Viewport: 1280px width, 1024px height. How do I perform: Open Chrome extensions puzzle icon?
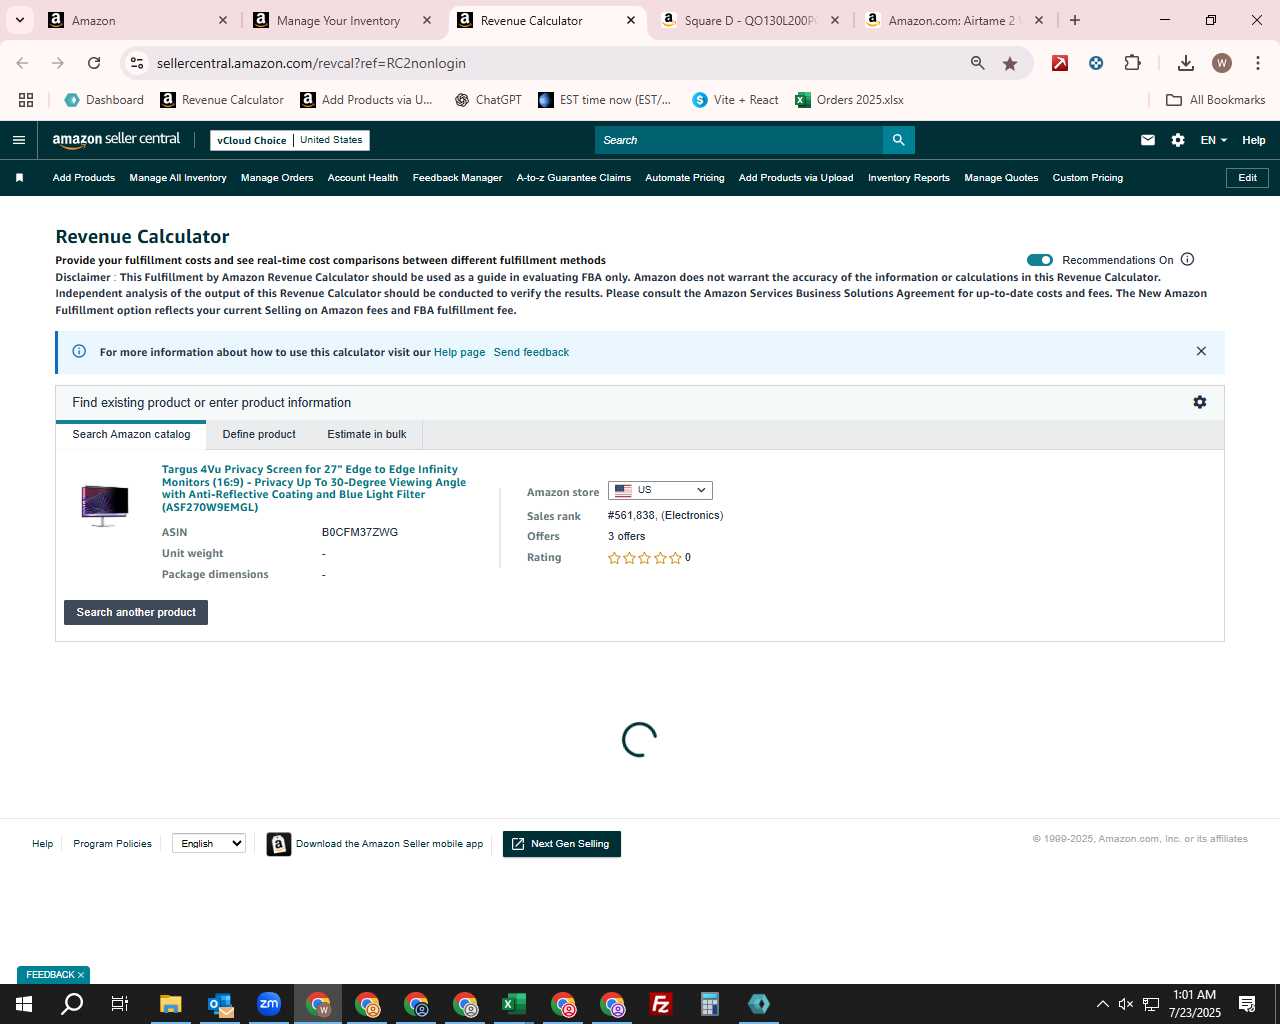[1132, 63]
